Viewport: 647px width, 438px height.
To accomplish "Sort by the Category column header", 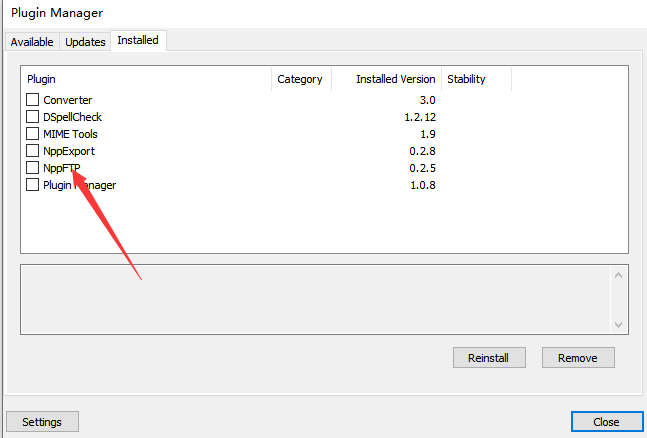I will click(301, 79).
